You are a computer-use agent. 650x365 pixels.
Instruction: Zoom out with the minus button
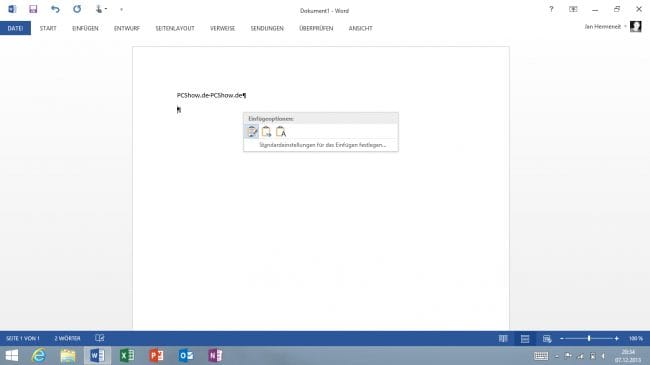[x=562, y=339]
